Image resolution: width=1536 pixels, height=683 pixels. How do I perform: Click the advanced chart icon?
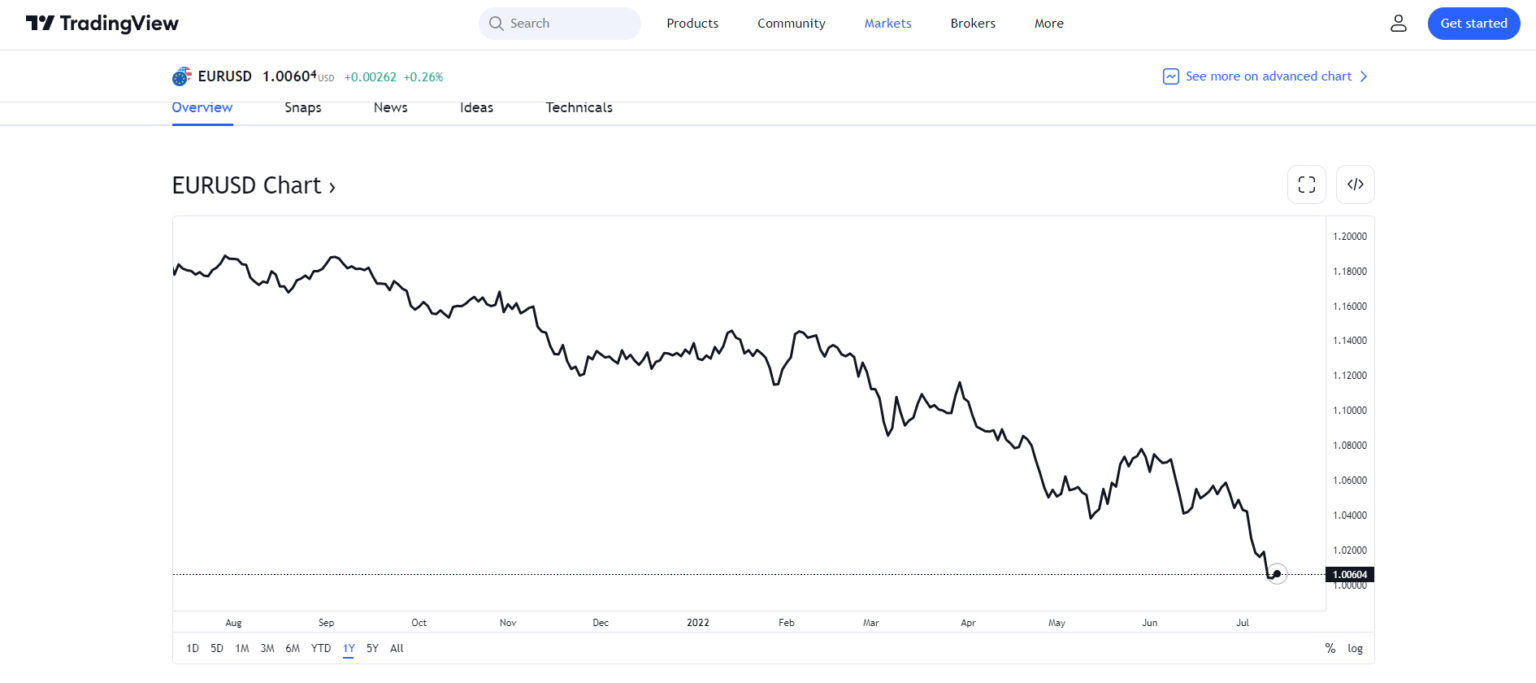(1171, 76)
